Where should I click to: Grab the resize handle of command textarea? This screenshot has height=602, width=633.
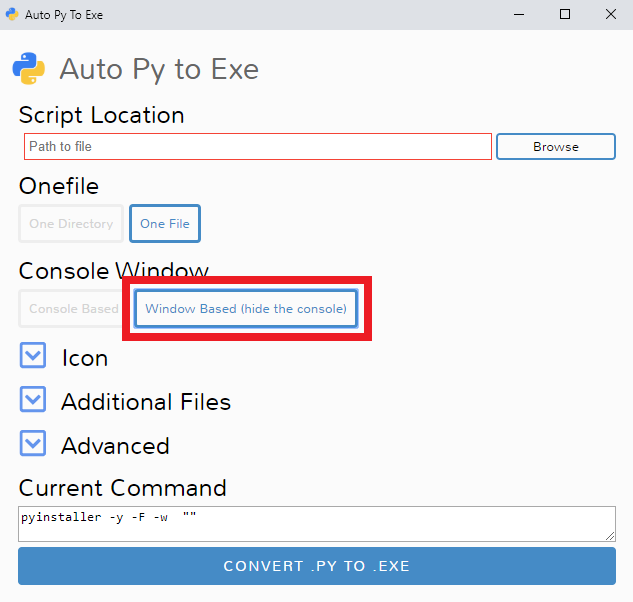(x=610, y=536)
